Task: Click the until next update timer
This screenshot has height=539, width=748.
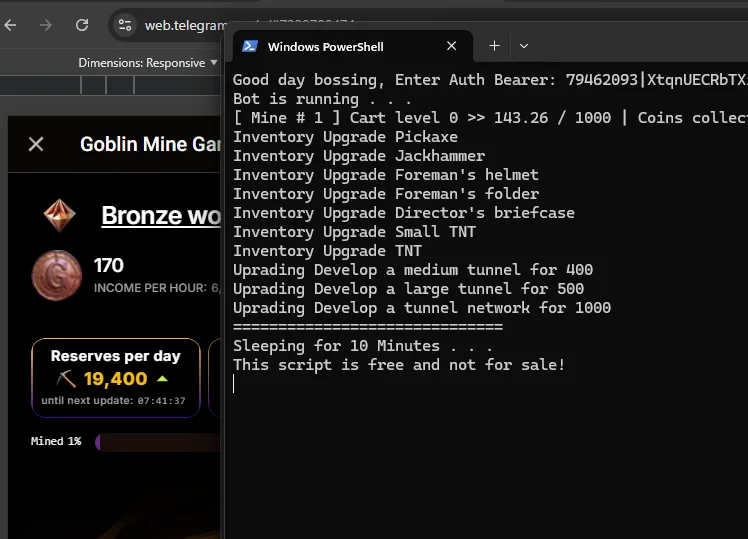Action: coord(114,401)
